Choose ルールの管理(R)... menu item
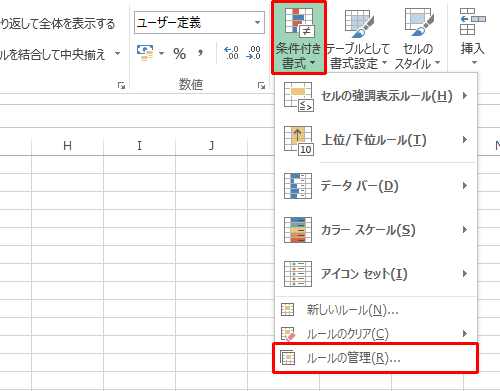Viewport: 500px width, 391px height. [376, 358]
